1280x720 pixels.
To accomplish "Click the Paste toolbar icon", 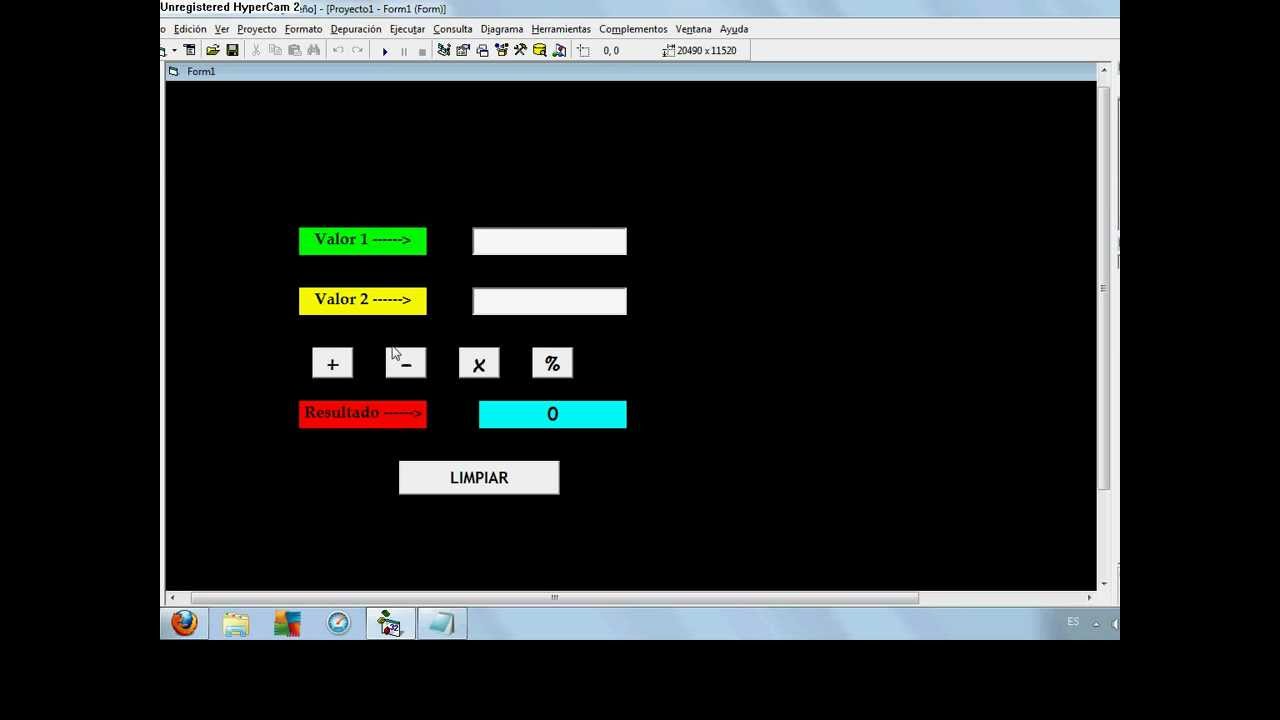I will (294, 50).
